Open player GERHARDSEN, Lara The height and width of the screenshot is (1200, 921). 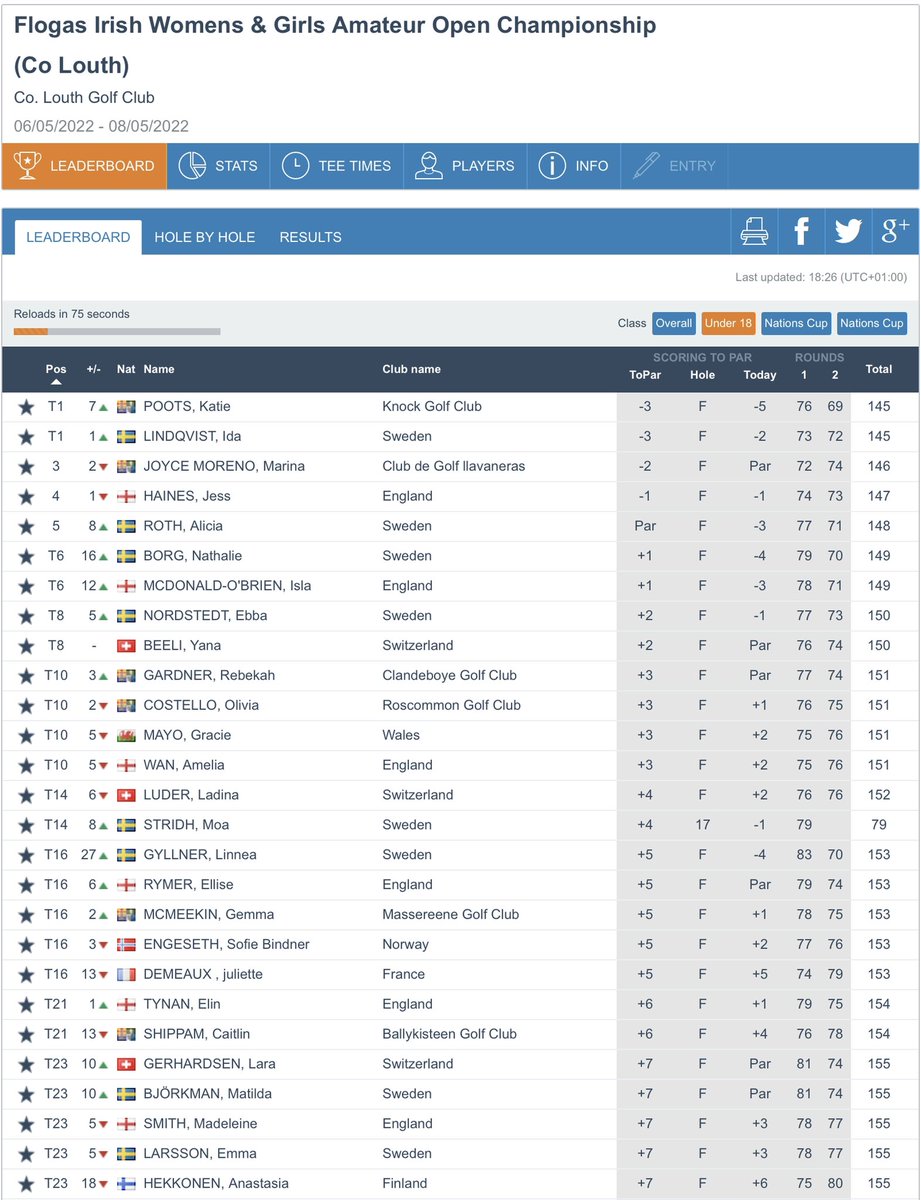[210, 1065]
